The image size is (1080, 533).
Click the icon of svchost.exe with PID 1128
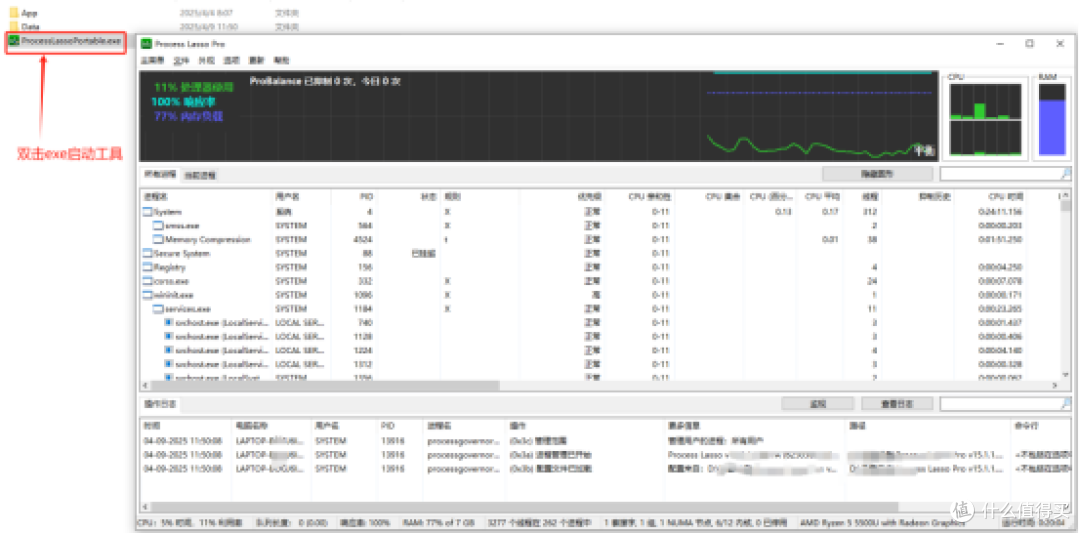click(169, 336)
